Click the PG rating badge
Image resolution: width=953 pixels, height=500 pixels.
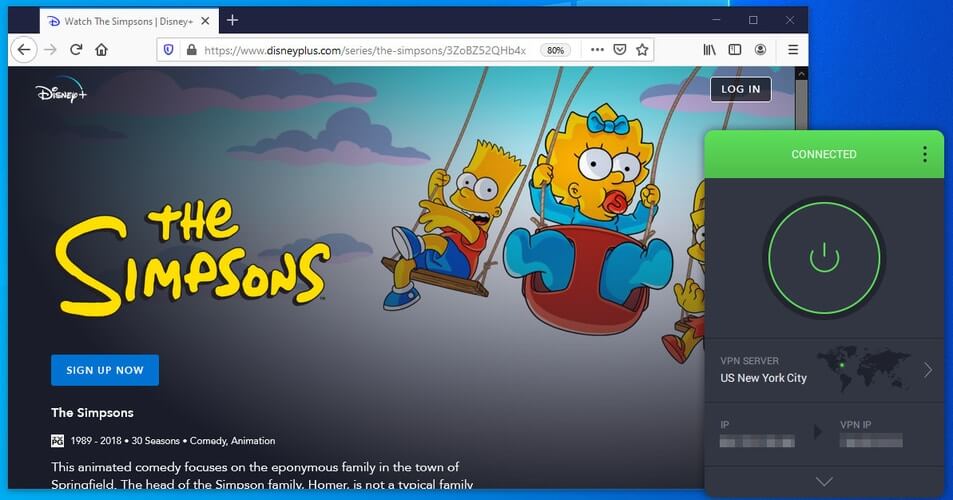pyautogui.click(x=57, y=441)
